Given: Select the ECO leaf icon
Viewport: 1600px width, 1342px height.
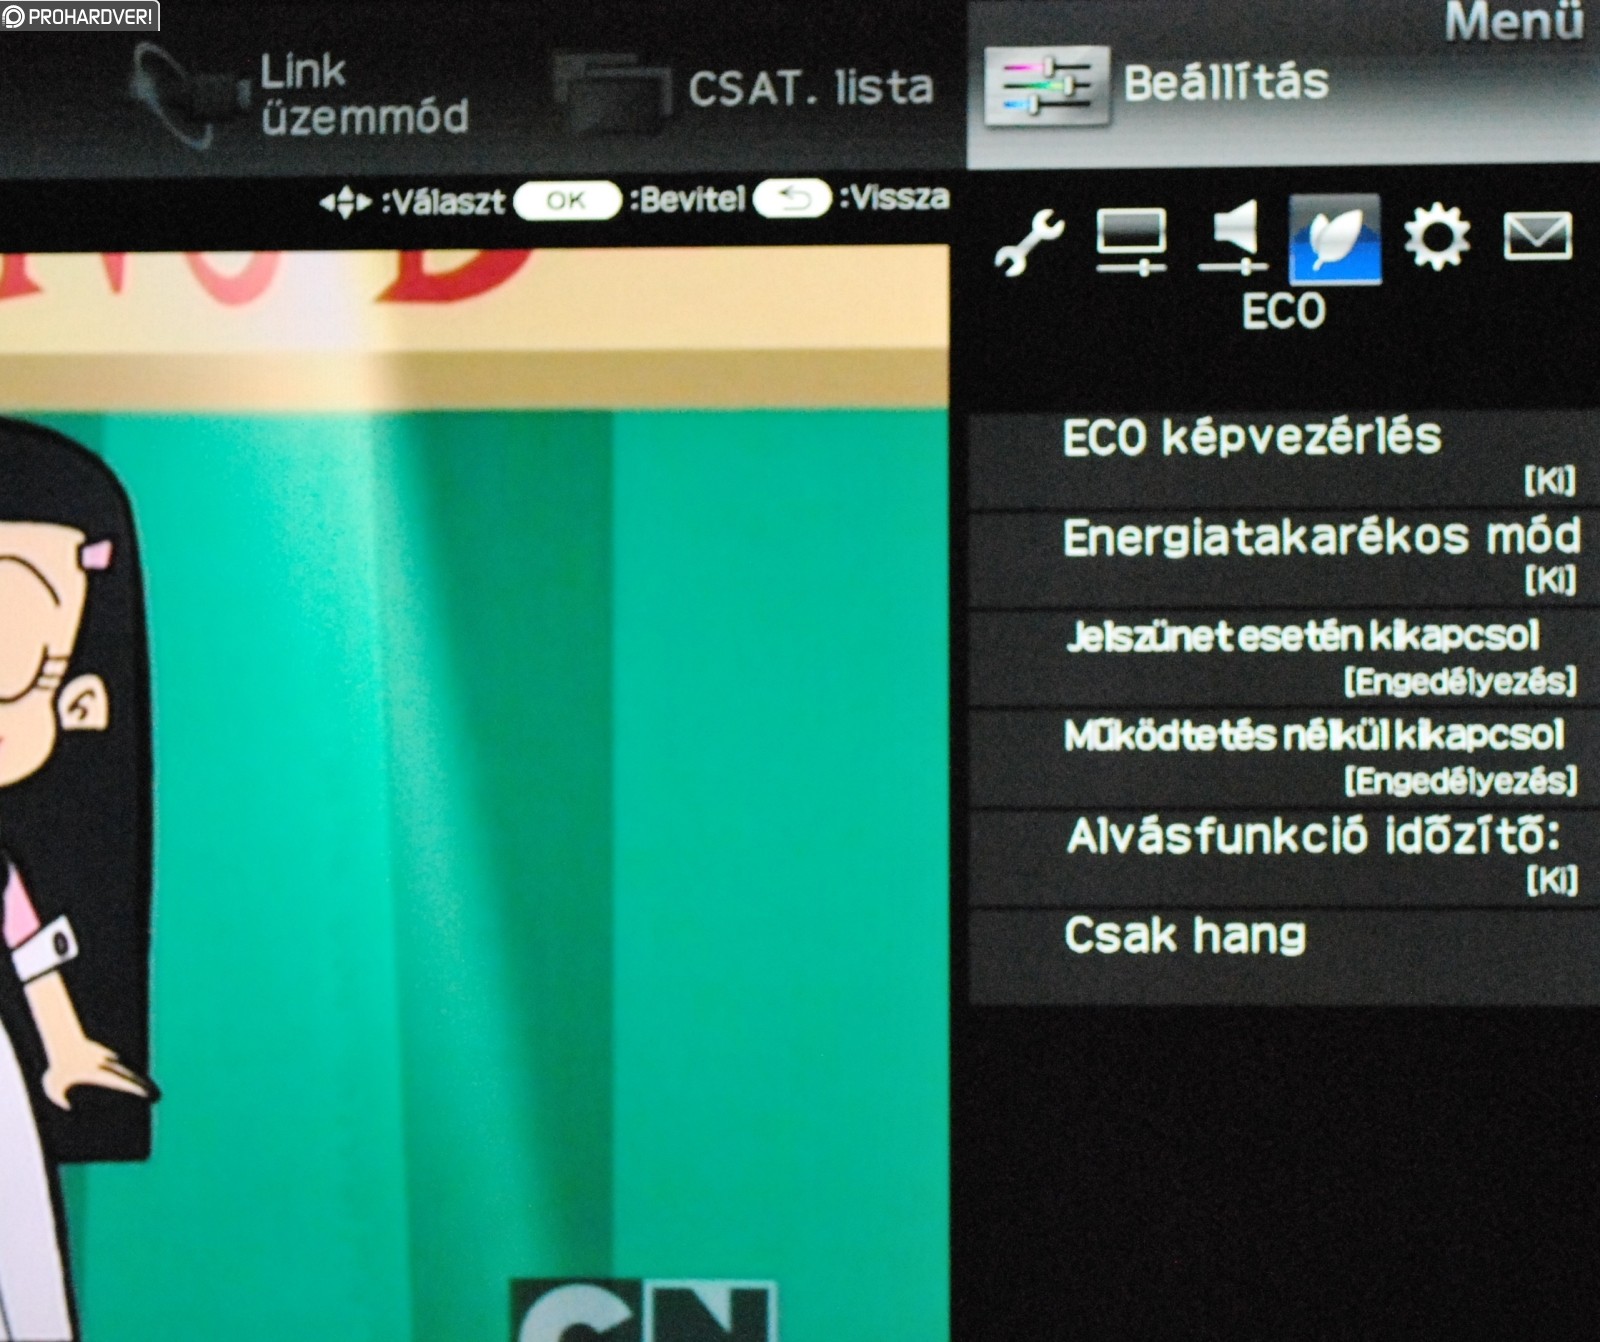Looking at the screenshot, I should pyautogui.click(x=1335, y=239).
